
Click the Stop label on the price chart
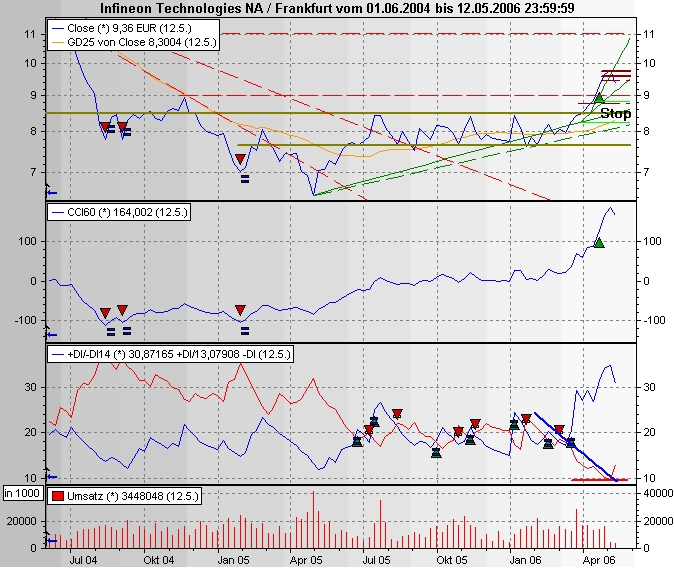616,114
